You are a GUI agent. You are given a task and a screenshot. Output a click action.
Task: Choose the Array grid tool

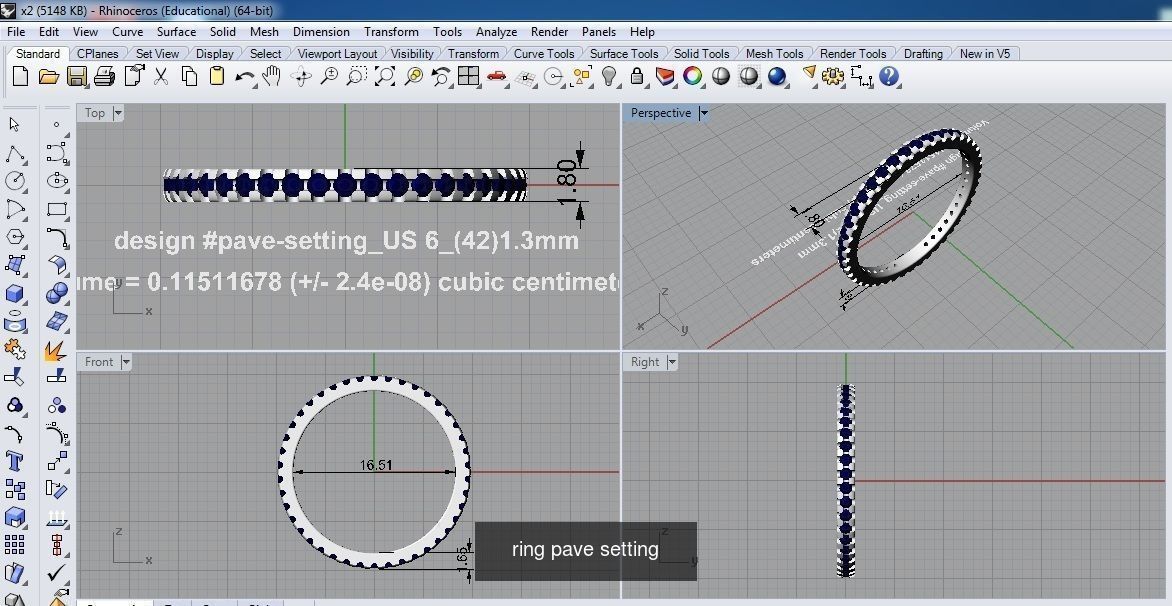[x=14, y=545]
